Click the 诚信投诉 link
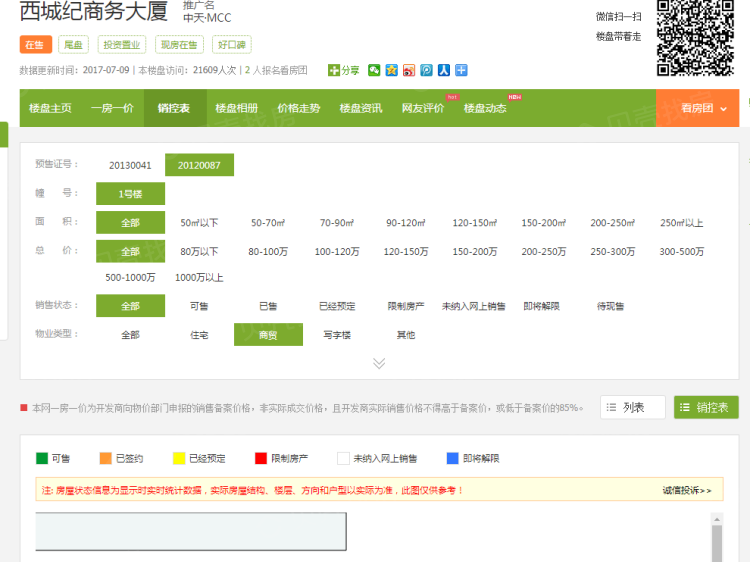 (x=686, y=490)
